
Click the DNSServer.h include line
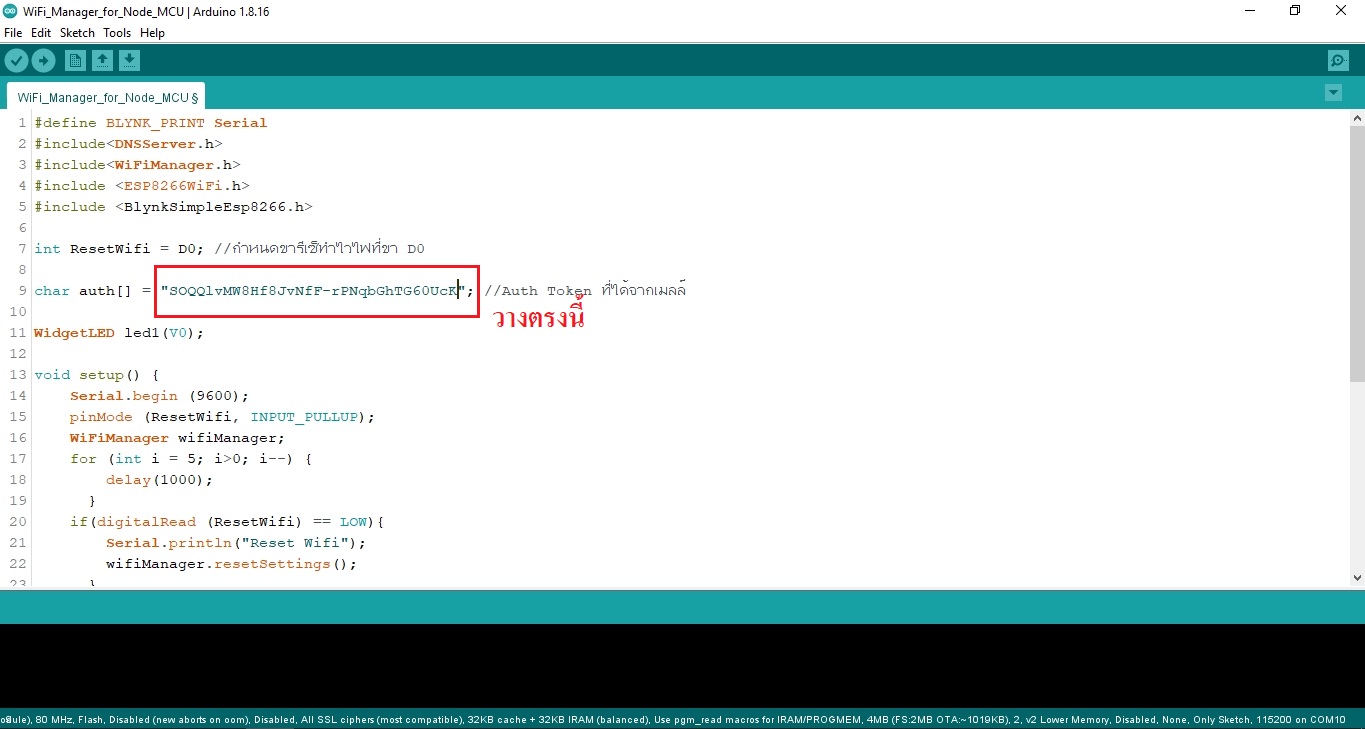pyautogui.click(x=128, y=144)
